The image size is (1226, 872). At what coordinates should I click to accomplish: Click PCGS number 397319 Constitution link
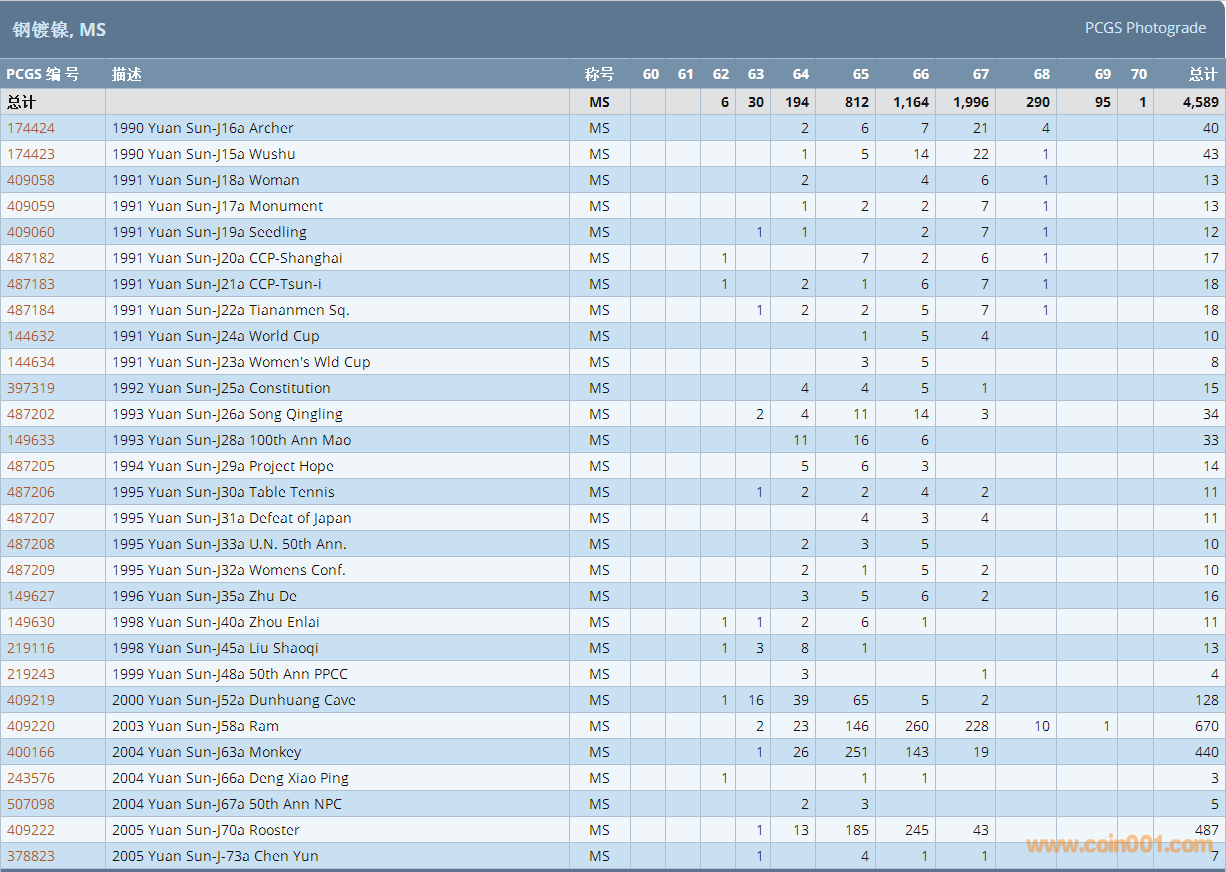point(31,388)
